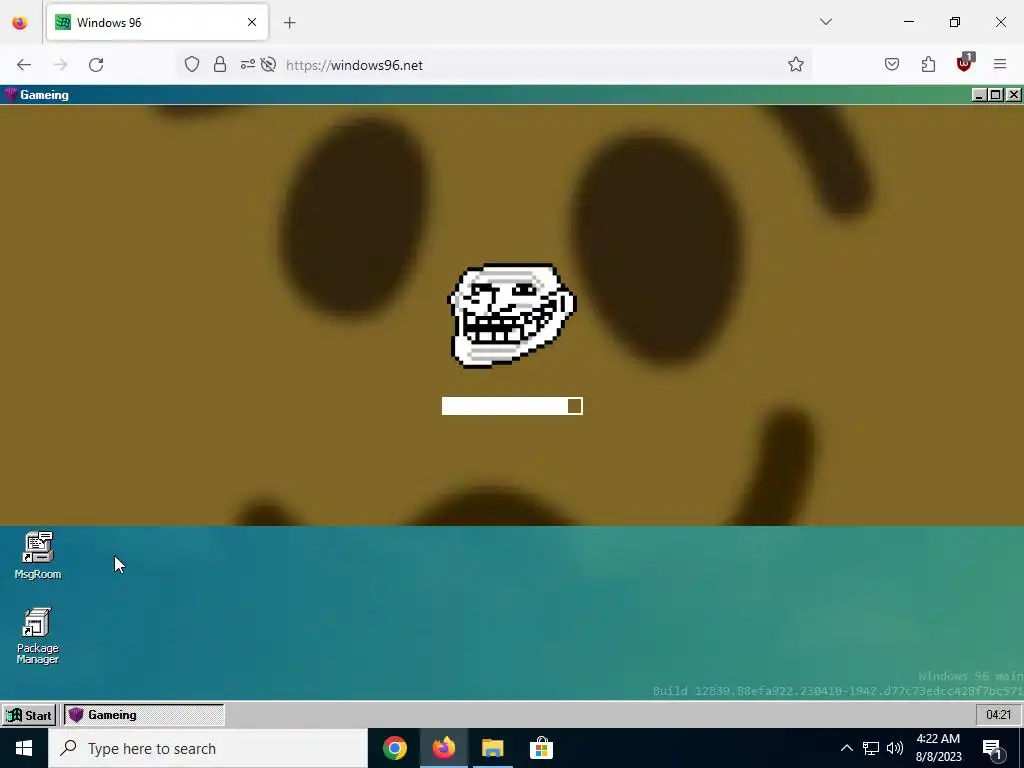Open the MsgRoom desktop shortcut
This screenshot has height=768, width=1024.
tap(38, 555)
